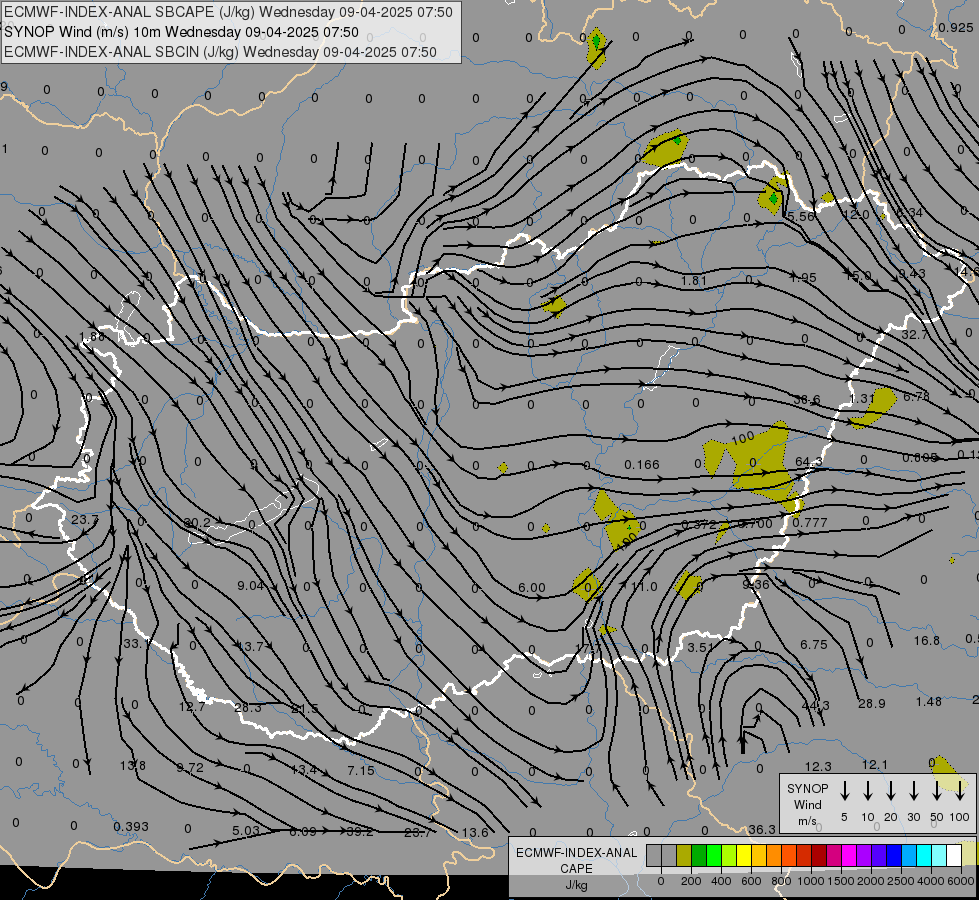Image resolution: width=979 pixels, height=900 pixels.
Task: Click the 21.5 value on the map
Action: 305,708
